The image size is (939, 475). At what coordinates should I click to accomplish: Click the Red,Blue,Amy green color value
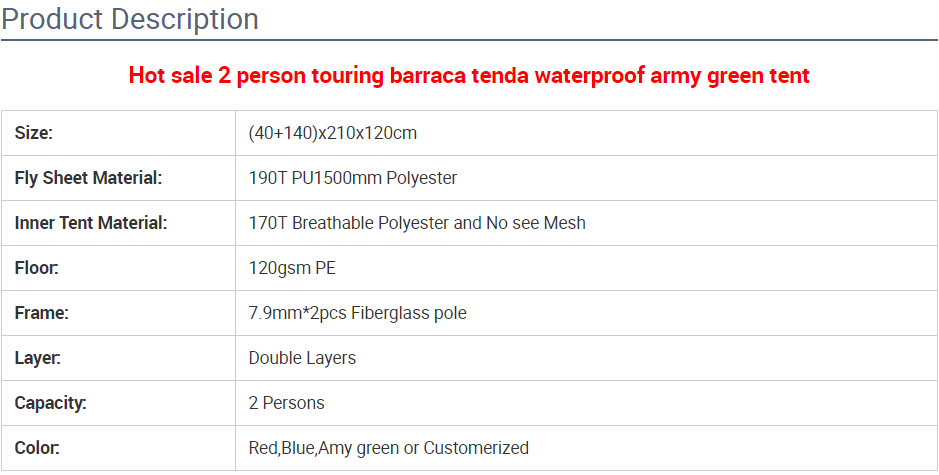coord(323,448)
